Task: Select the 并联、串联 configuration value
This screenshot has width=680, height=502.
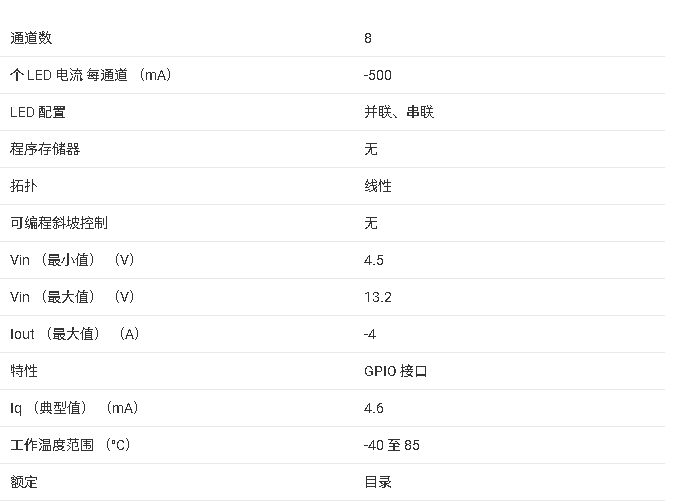Action: (399, 112)
